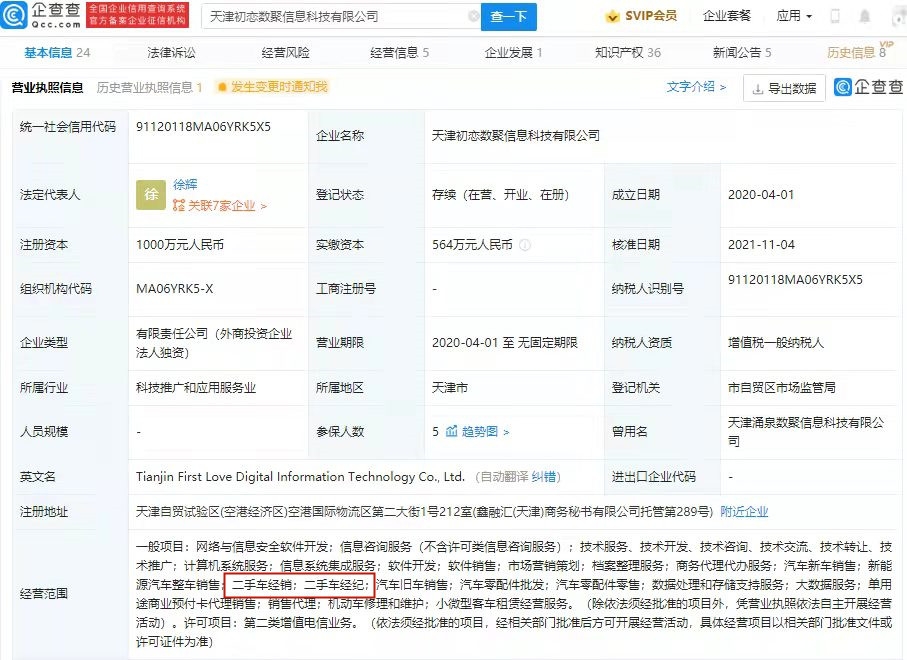Click the 企查查 watermark logo at right
907x660 pixels.
point(869,87)
